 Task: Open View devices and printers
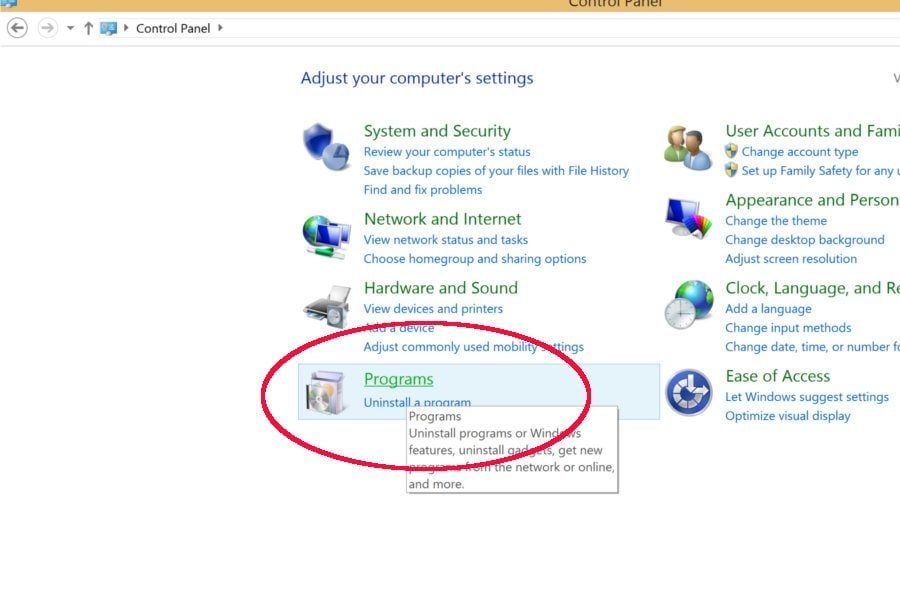pyautogui.click(x=433, y=308)
